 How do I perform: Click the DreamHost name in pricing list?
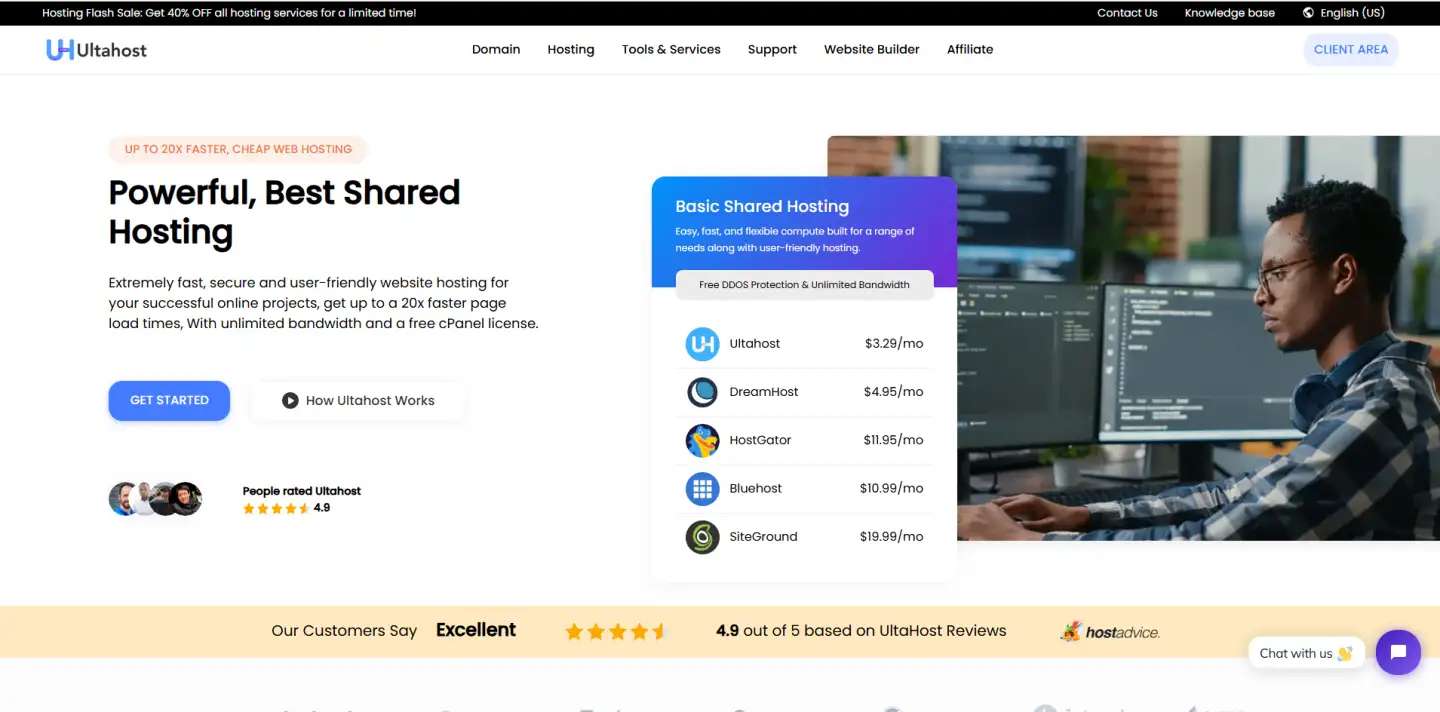pyautogui.click(x=764, y=392)
